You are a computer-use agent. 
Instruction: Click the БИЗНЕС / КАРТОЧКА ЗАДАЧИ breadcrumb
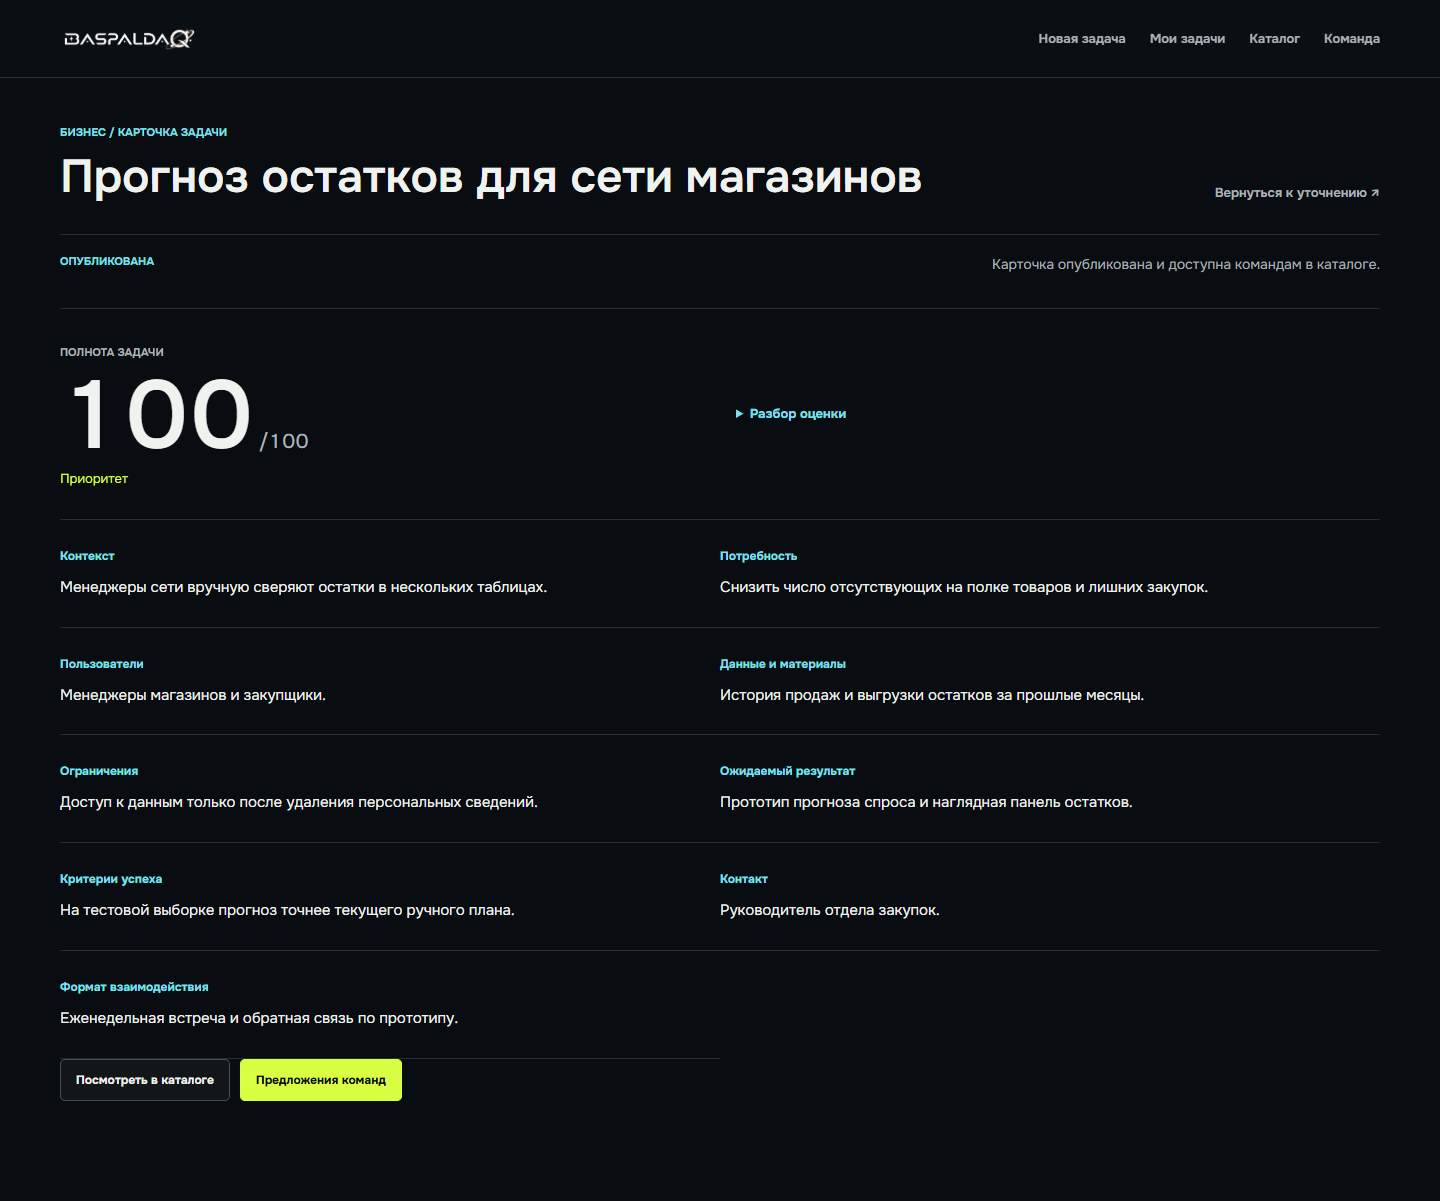click(143, 132)
